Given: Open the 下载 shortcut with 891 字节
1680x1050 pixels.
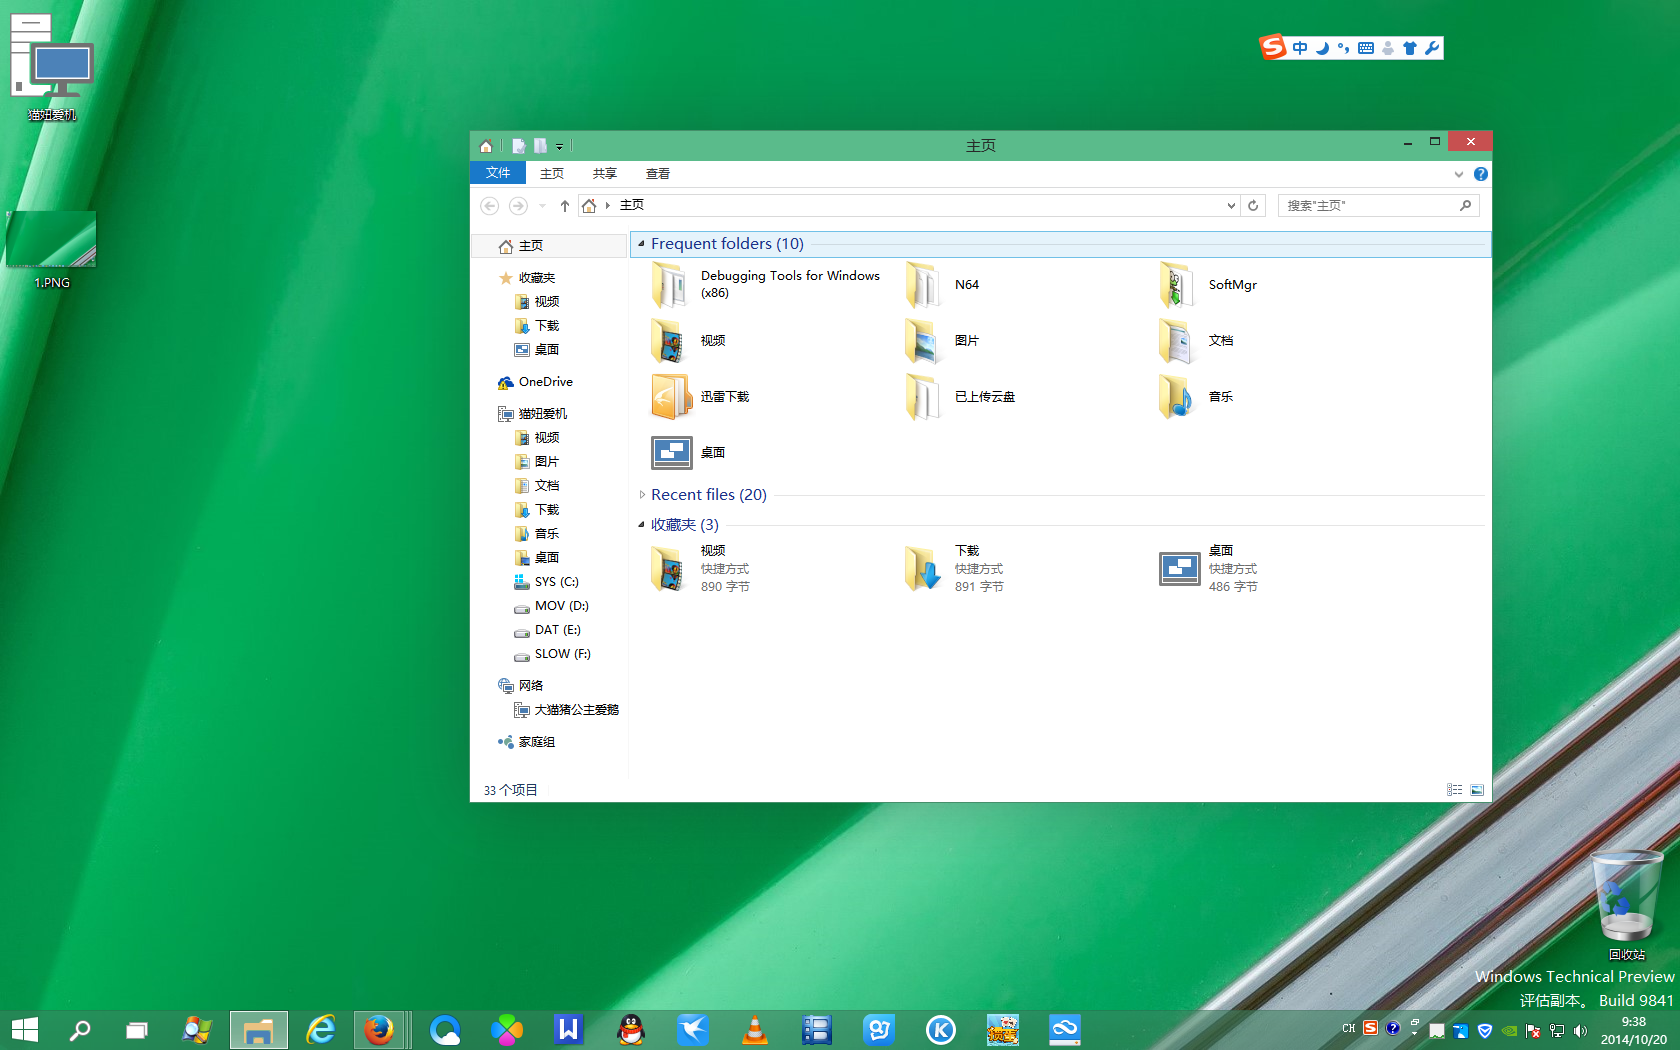Looking at the screenshot, I should (954, 569).
